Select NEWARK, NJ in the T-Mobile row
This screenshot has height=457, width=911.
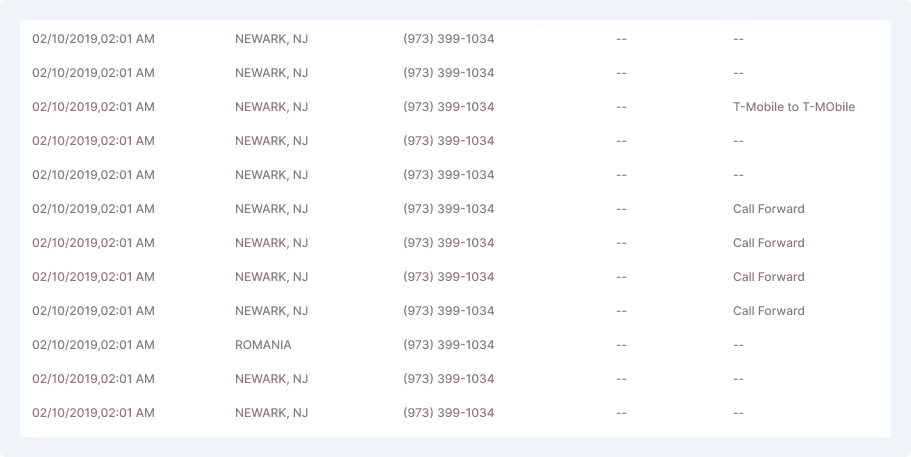tap(271, 107)
